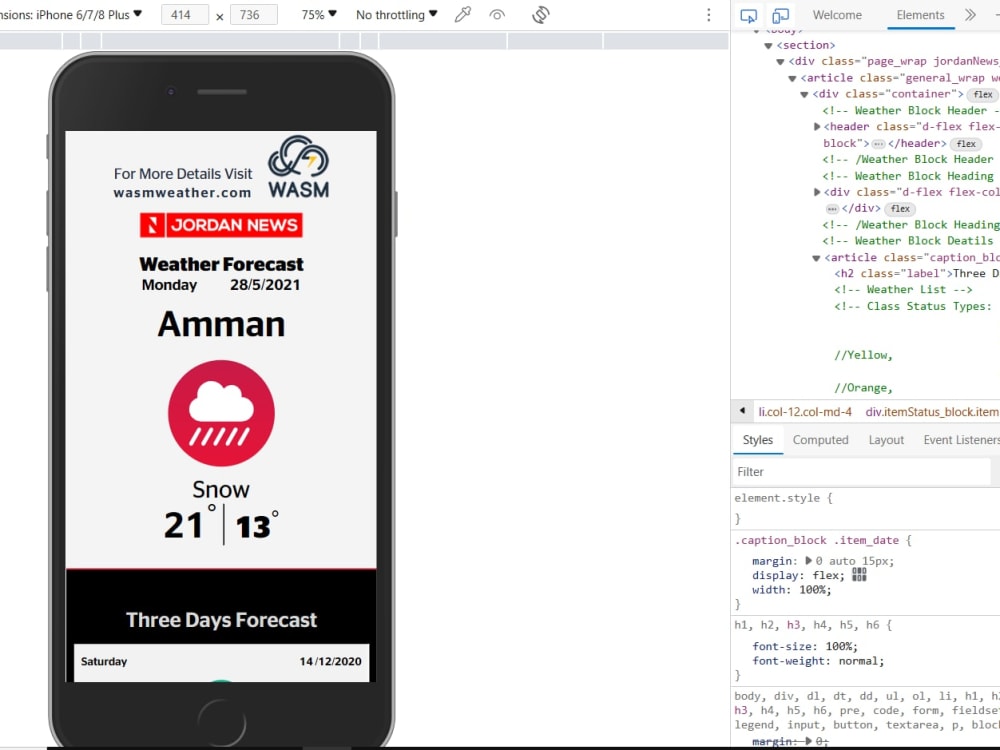Viewport: 1000px width, 750px height.
Task: Select div.itemStatus_block breadcrumb
Action: 932,412
